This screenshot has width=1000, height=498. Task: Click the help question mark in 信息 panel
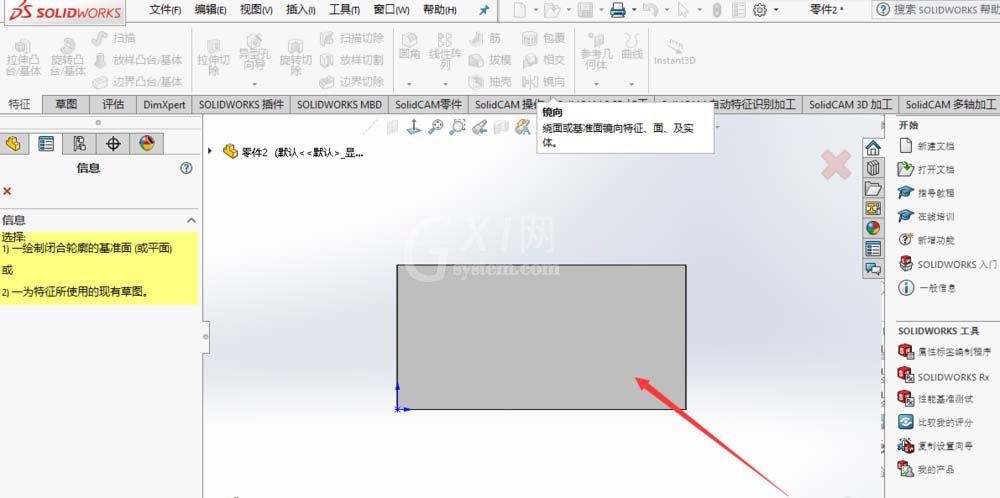click(x=186, y=168)
